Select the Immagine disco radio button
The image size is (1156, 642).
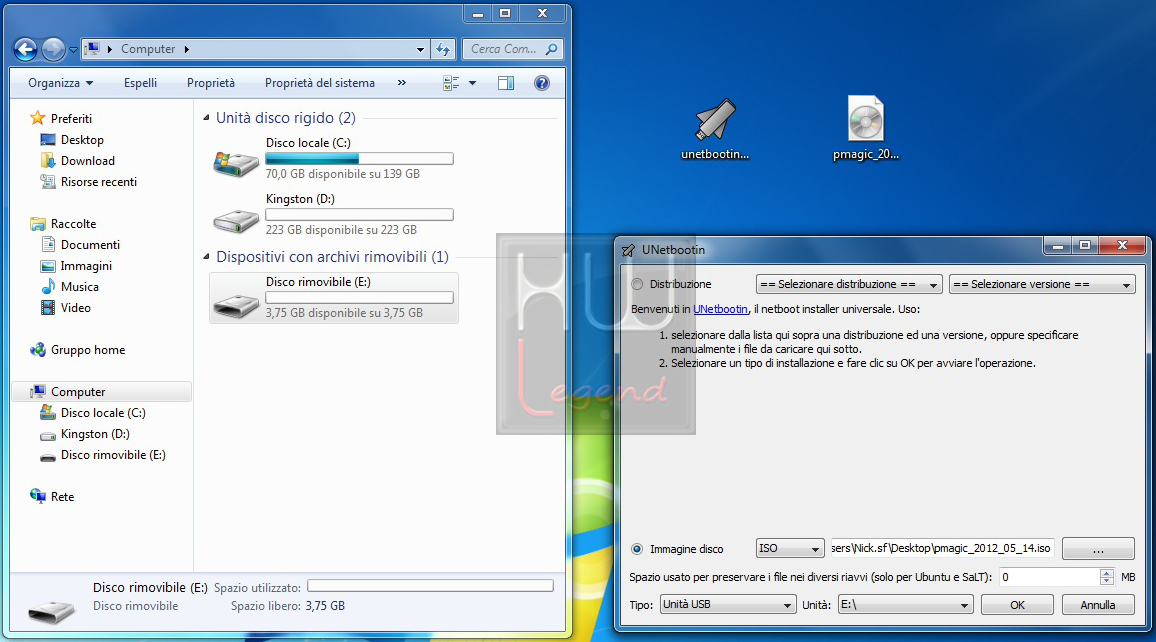point(637,549)
